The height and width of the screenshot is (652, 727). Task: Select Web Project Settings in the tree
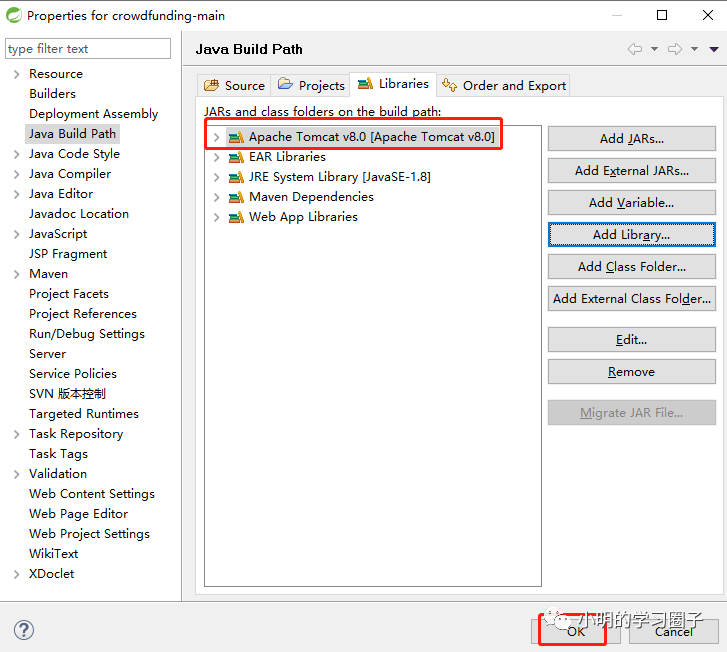pos(89,534)
